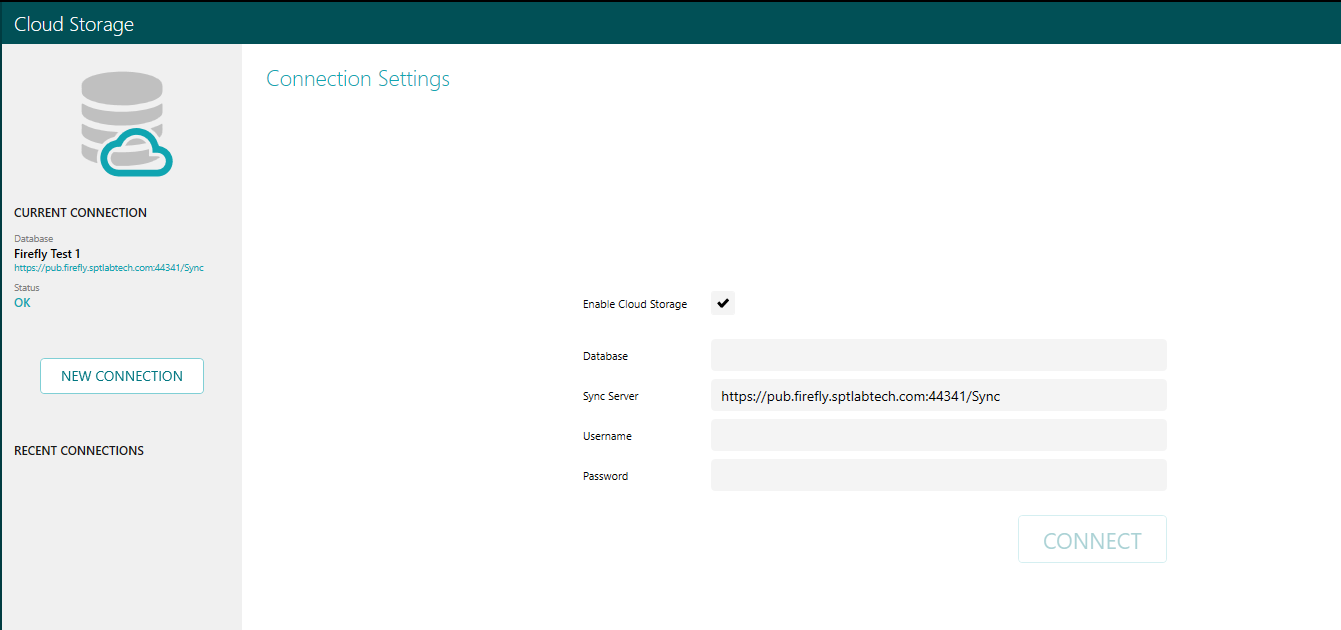Click the Database label under Current Connection
This screenshot has width=1341, height=630.
click(x=33, y=238)
